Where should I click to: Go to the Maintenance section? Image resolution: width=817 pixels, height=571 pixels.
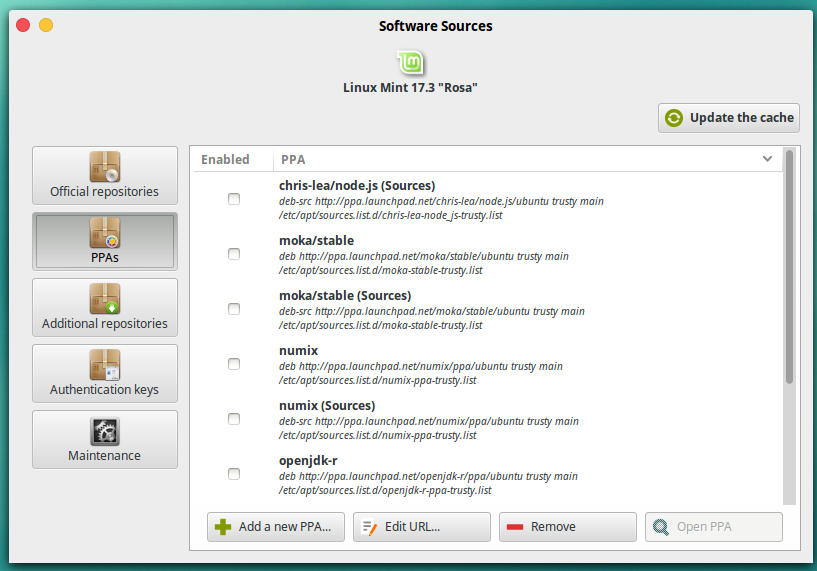[x=105, y=439]
